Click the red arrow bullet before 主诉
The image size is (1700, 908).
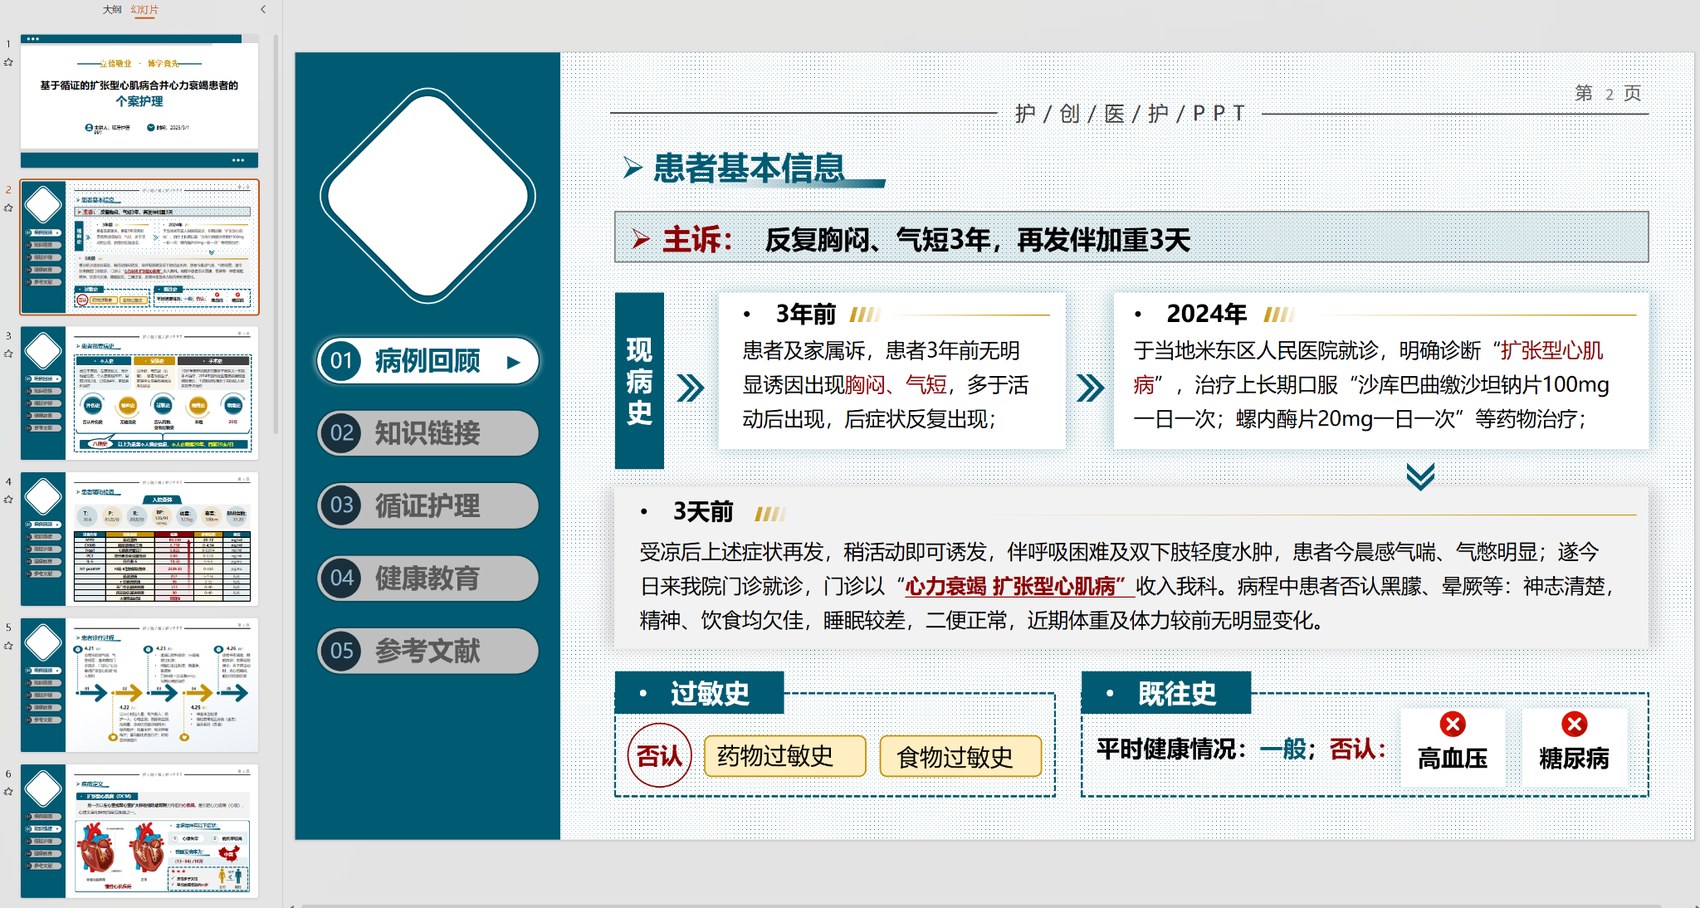(641, 240)
